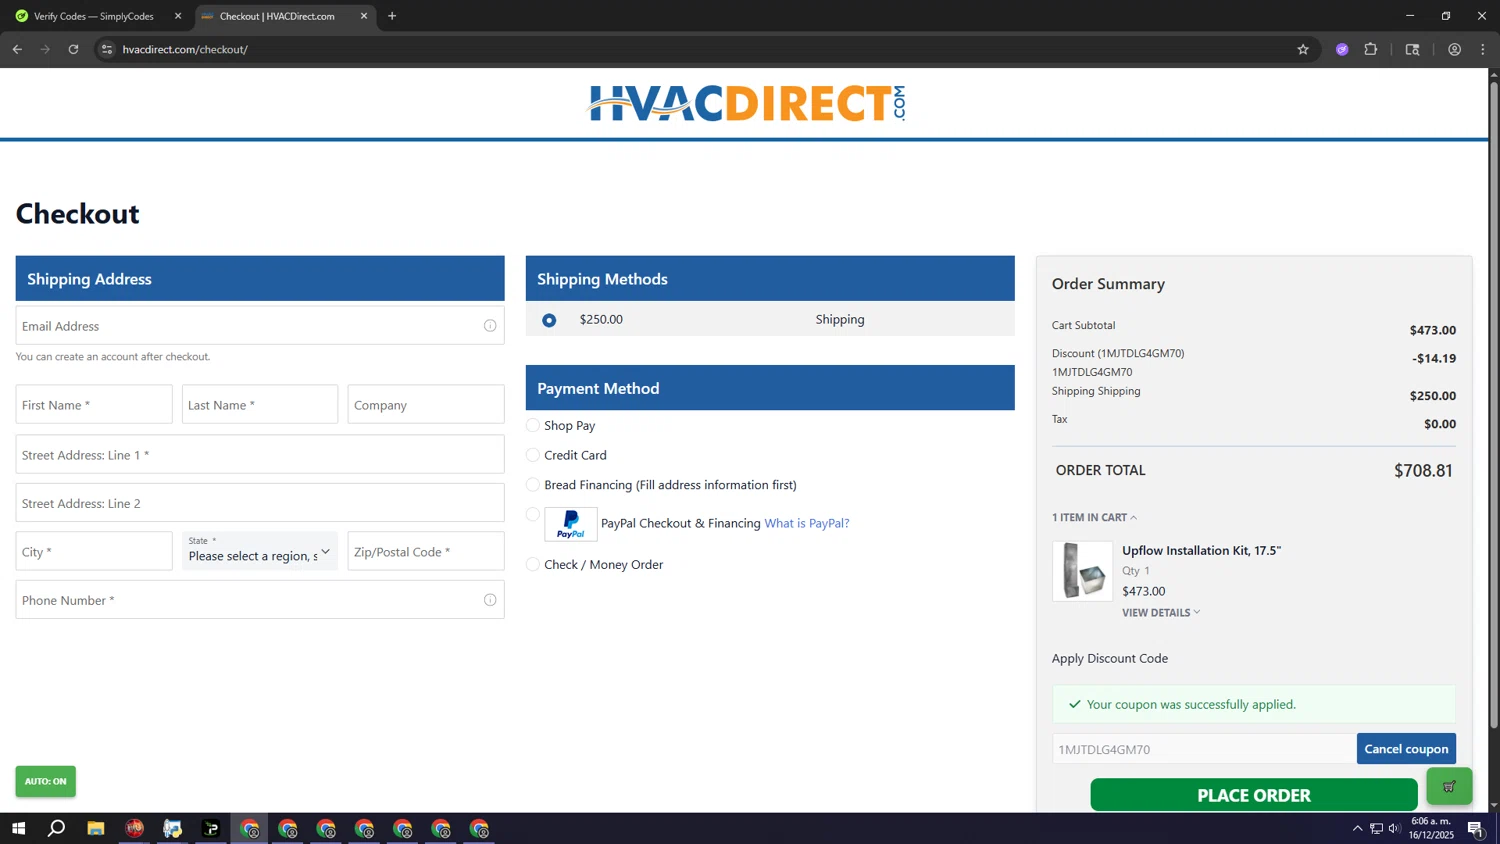
Task: Click the Cancel coupon button
Action: point(1406,749)
